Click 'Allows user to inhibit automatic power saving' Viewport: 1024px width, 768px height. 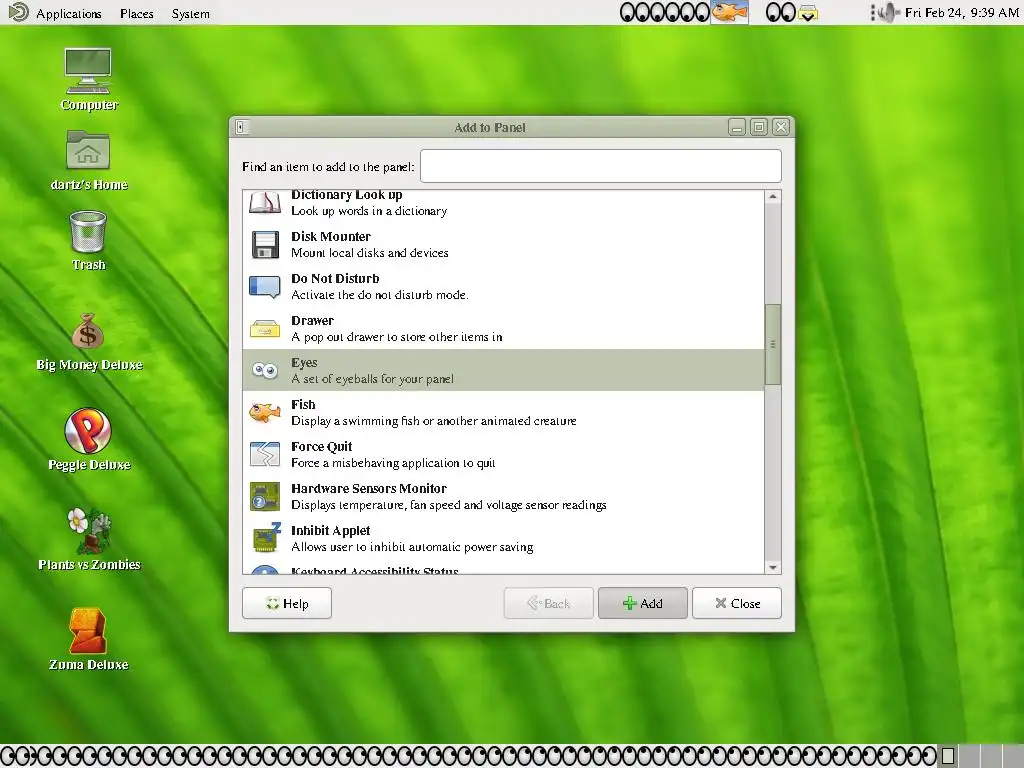[412, 547]
